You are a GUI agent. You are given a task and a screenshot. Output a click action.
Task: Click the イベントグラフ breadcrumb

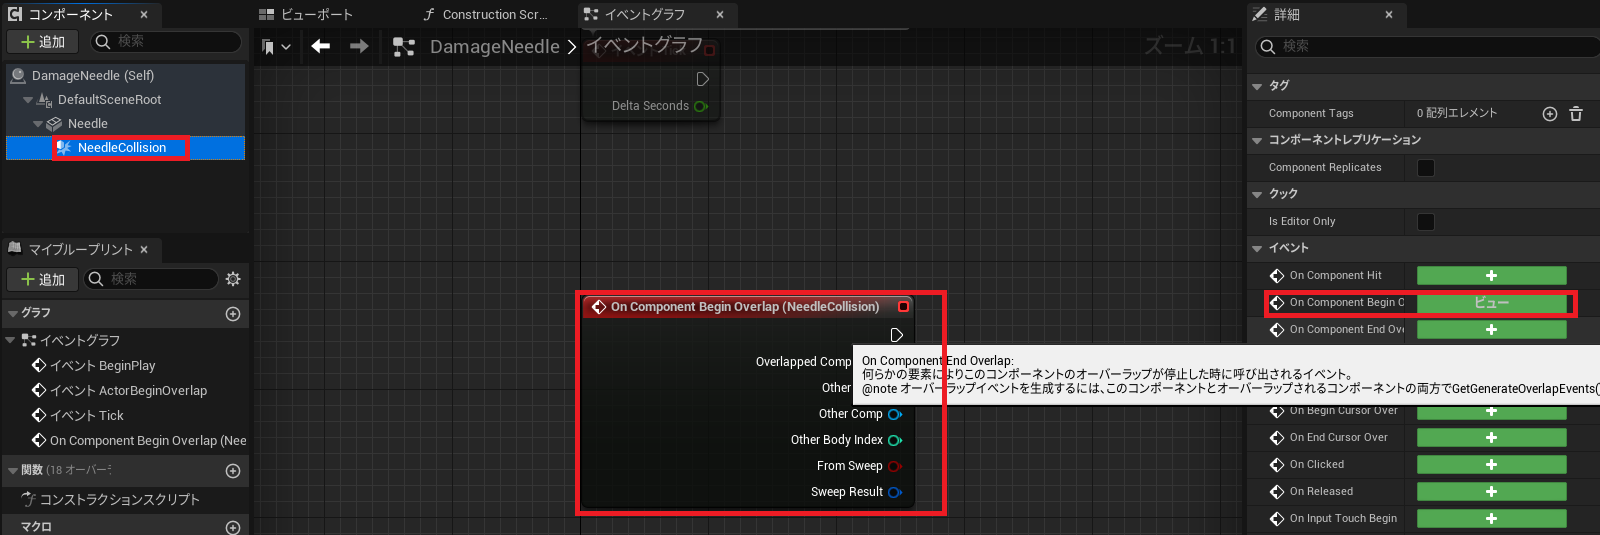(x=645, y=46)
